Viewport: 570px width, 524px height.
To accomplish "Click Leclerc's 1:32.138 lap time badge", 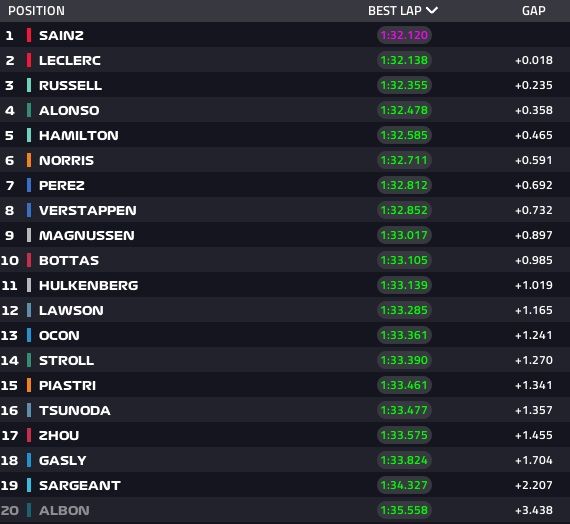I will point(404,60).
